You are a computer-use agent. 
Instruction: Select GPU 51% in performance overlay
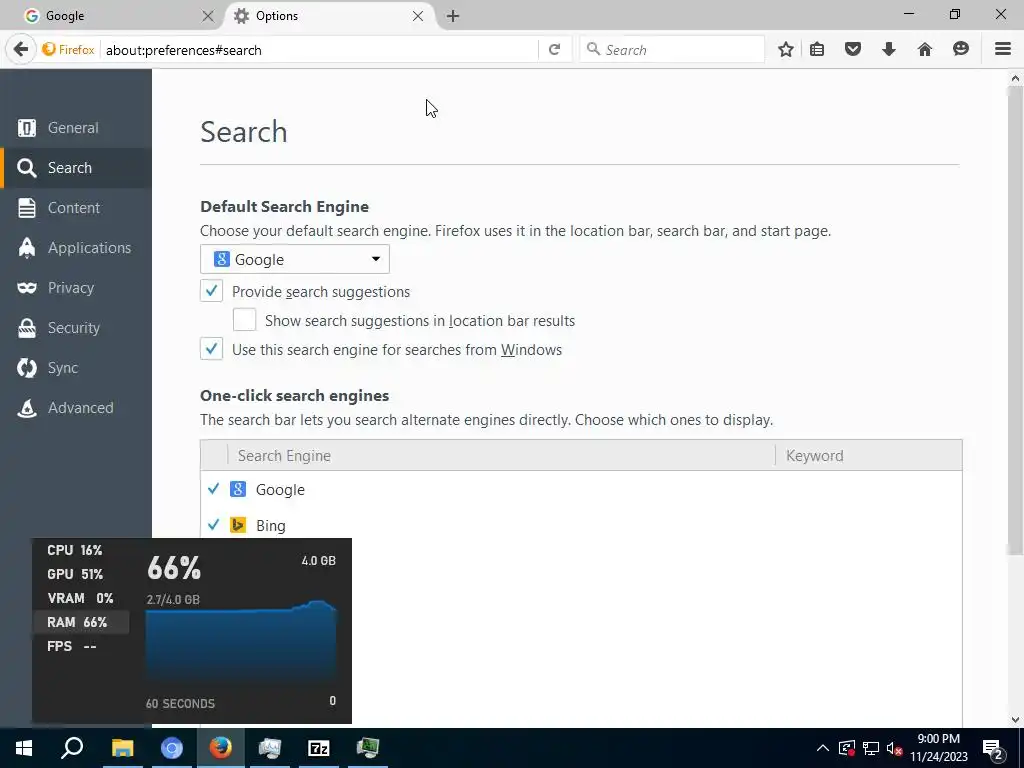[x=81, y=574]
